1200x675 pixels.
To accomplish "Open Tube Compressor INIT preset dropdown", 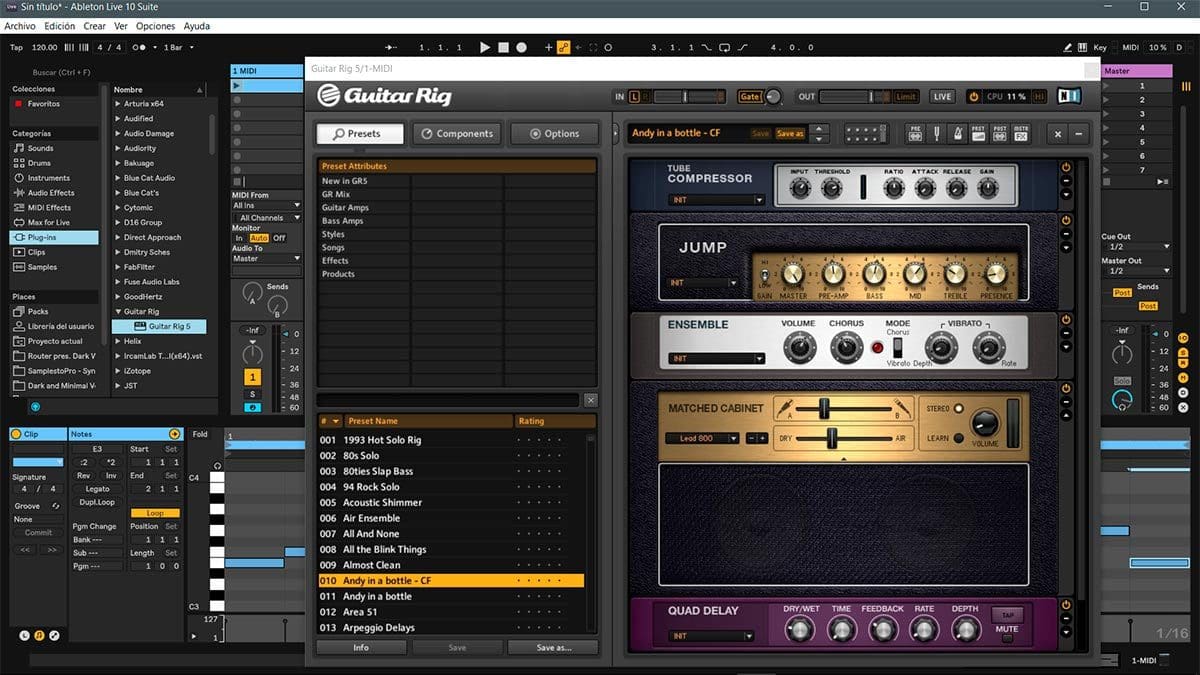I will point(716,200).
